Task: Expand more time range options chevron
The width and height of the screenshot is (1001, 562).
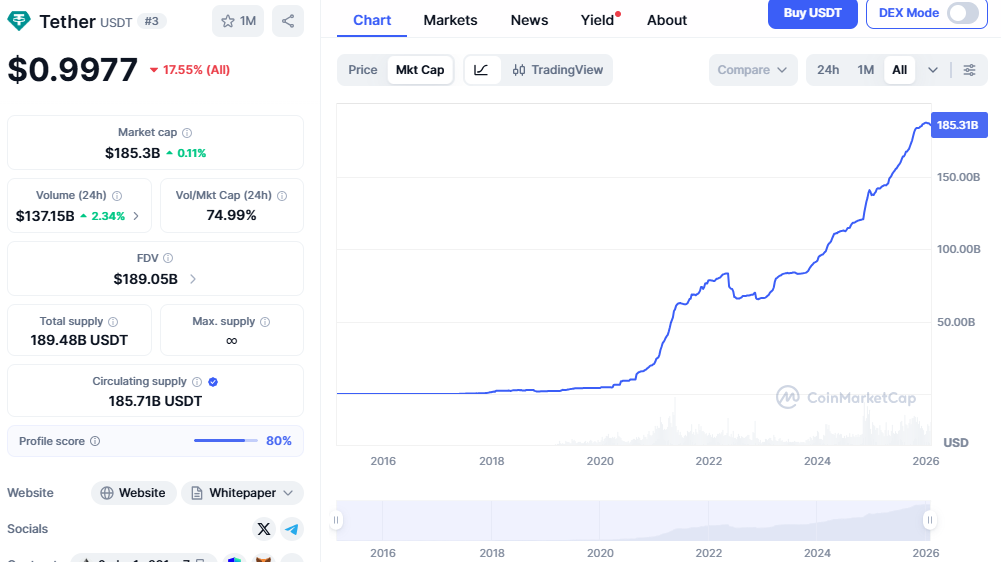Action: click(933, 70)
